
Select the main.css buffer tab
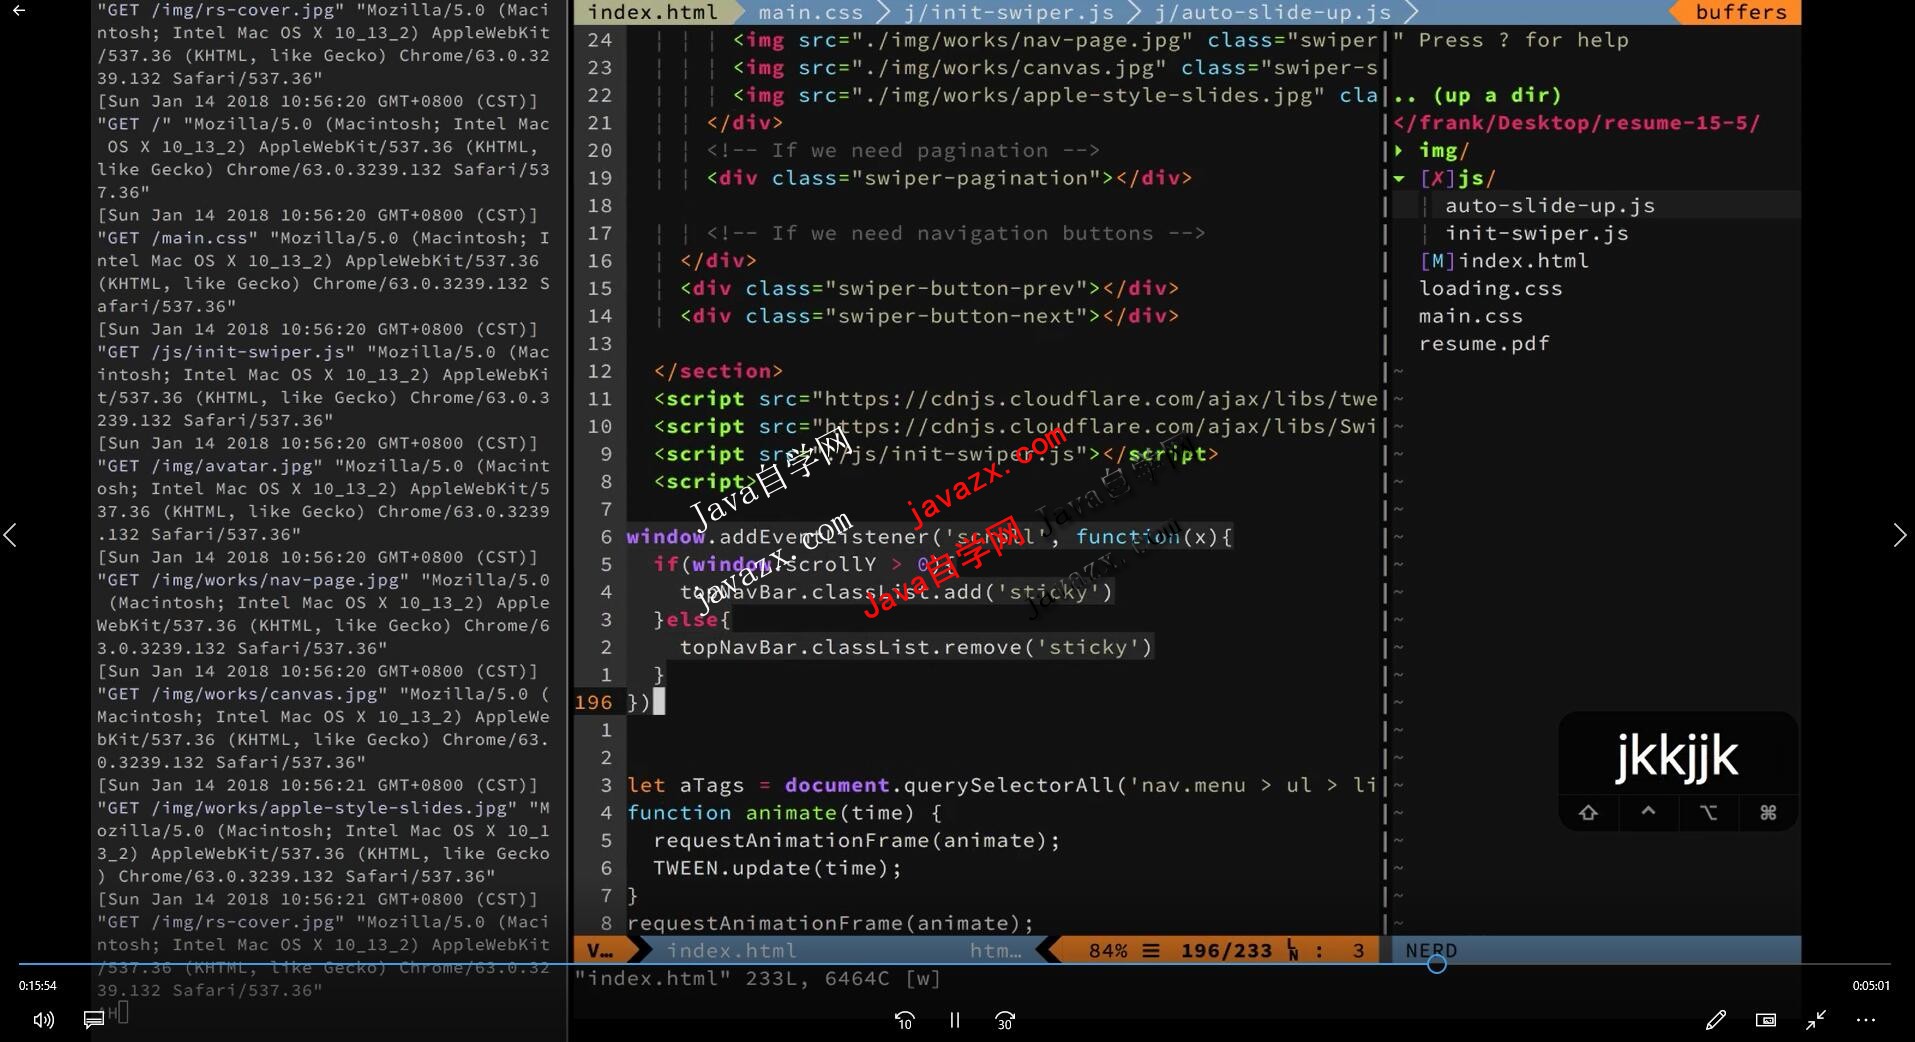click(x=810, y=12)
